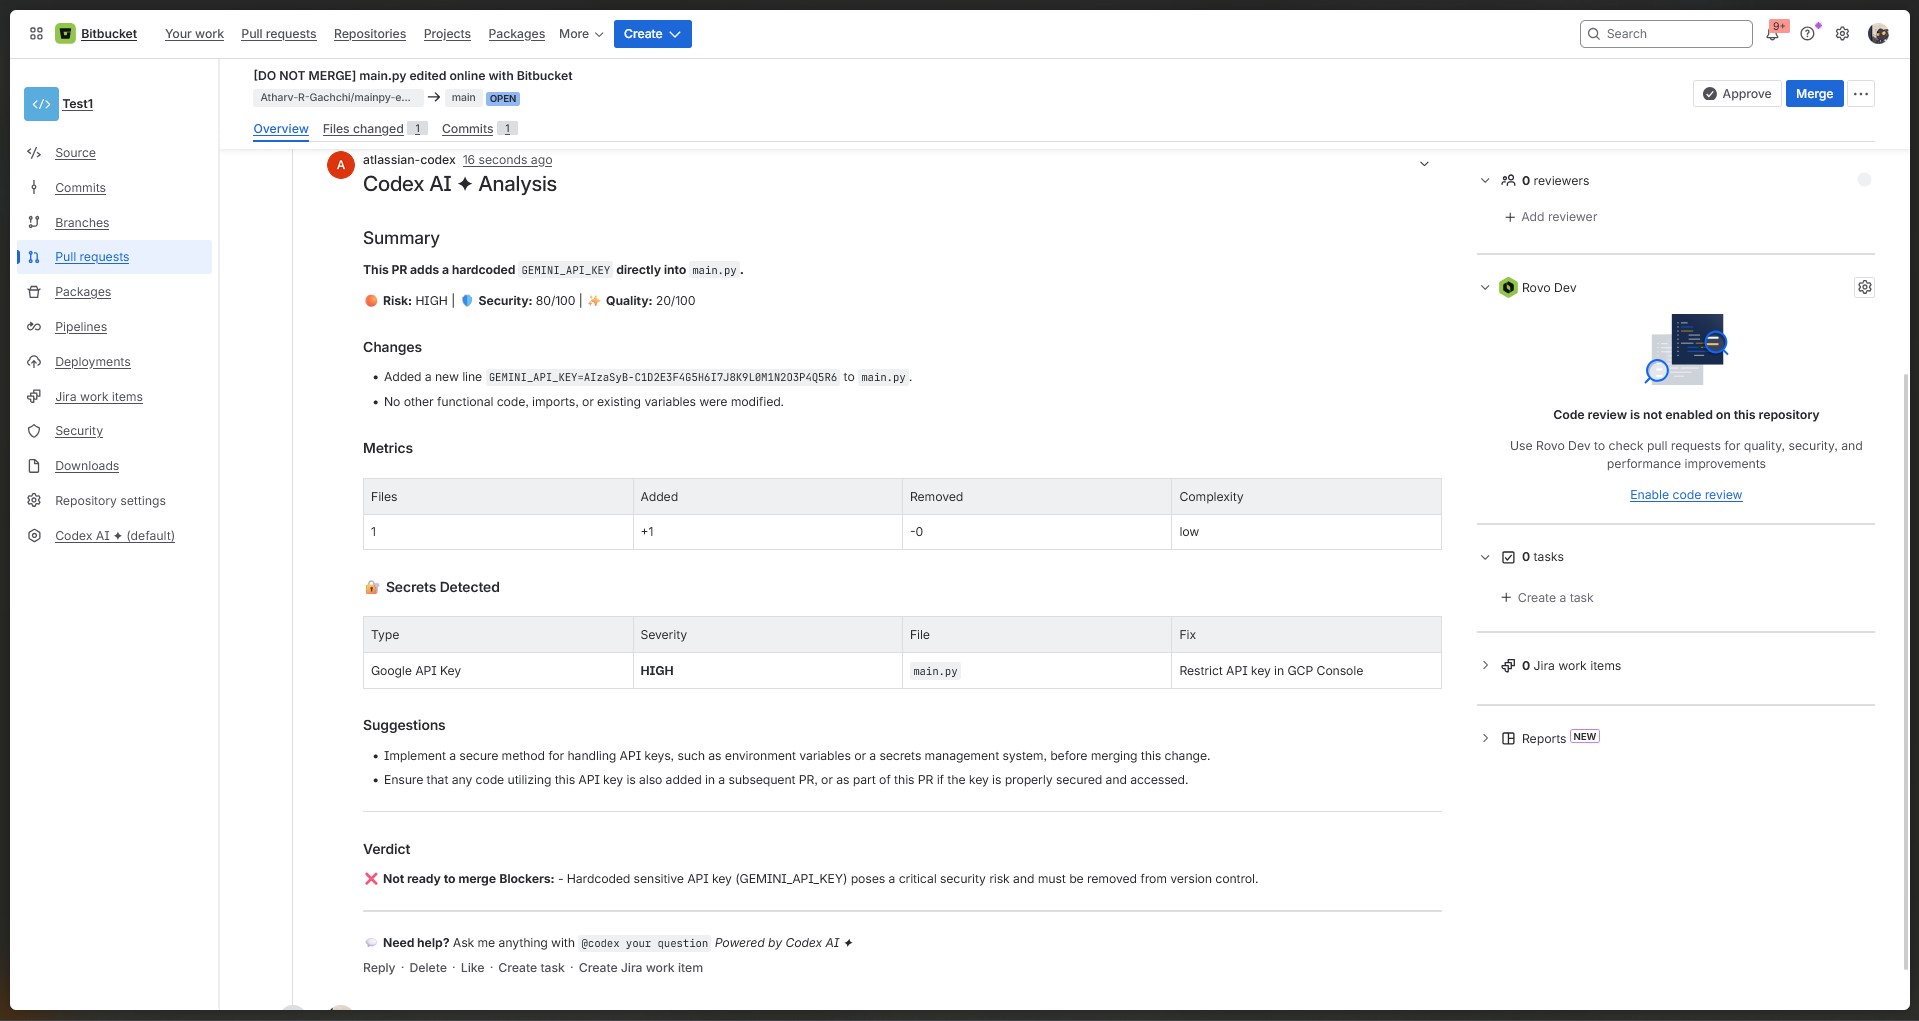Open the help question mark icon
The width and height of the screenshot is (1919, 1021).
[x=1807, y=34]
